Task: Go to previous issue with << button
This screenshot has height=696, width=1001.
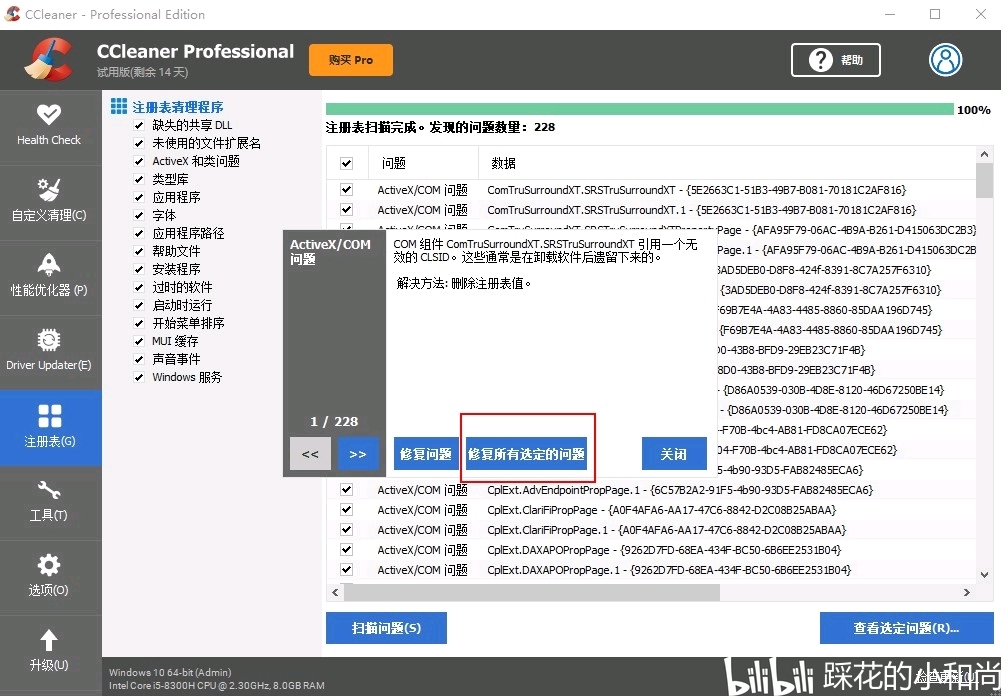Action: tap(310, 454)
